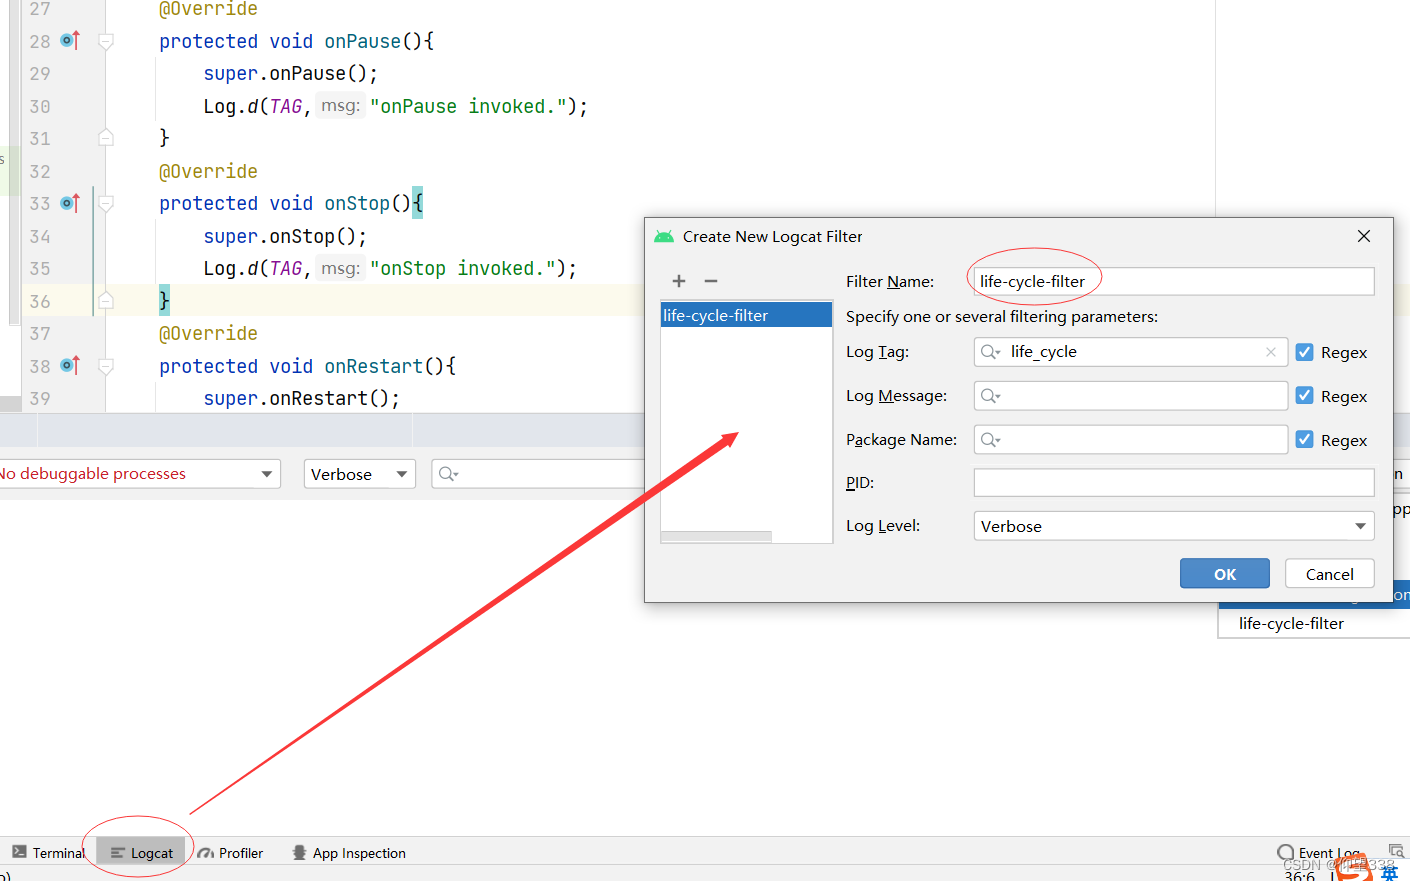The width and height of the screenshot is (1410, 881).
Task: Open the Logcat tab
Action: point(141,853)
